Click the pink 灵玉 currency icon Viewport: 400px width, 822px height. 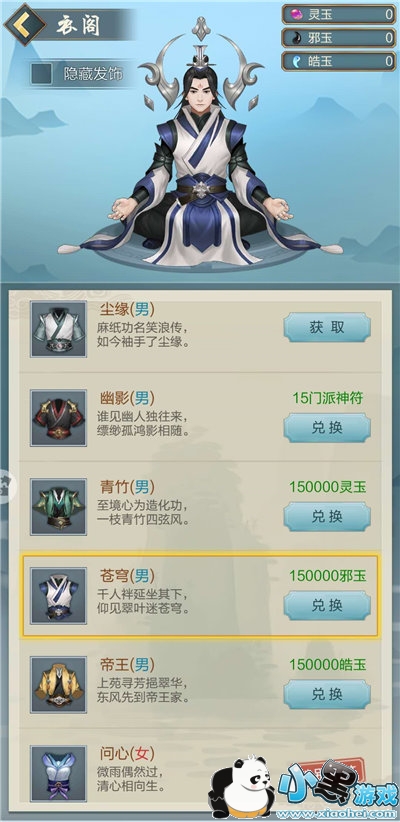(297, 14)
